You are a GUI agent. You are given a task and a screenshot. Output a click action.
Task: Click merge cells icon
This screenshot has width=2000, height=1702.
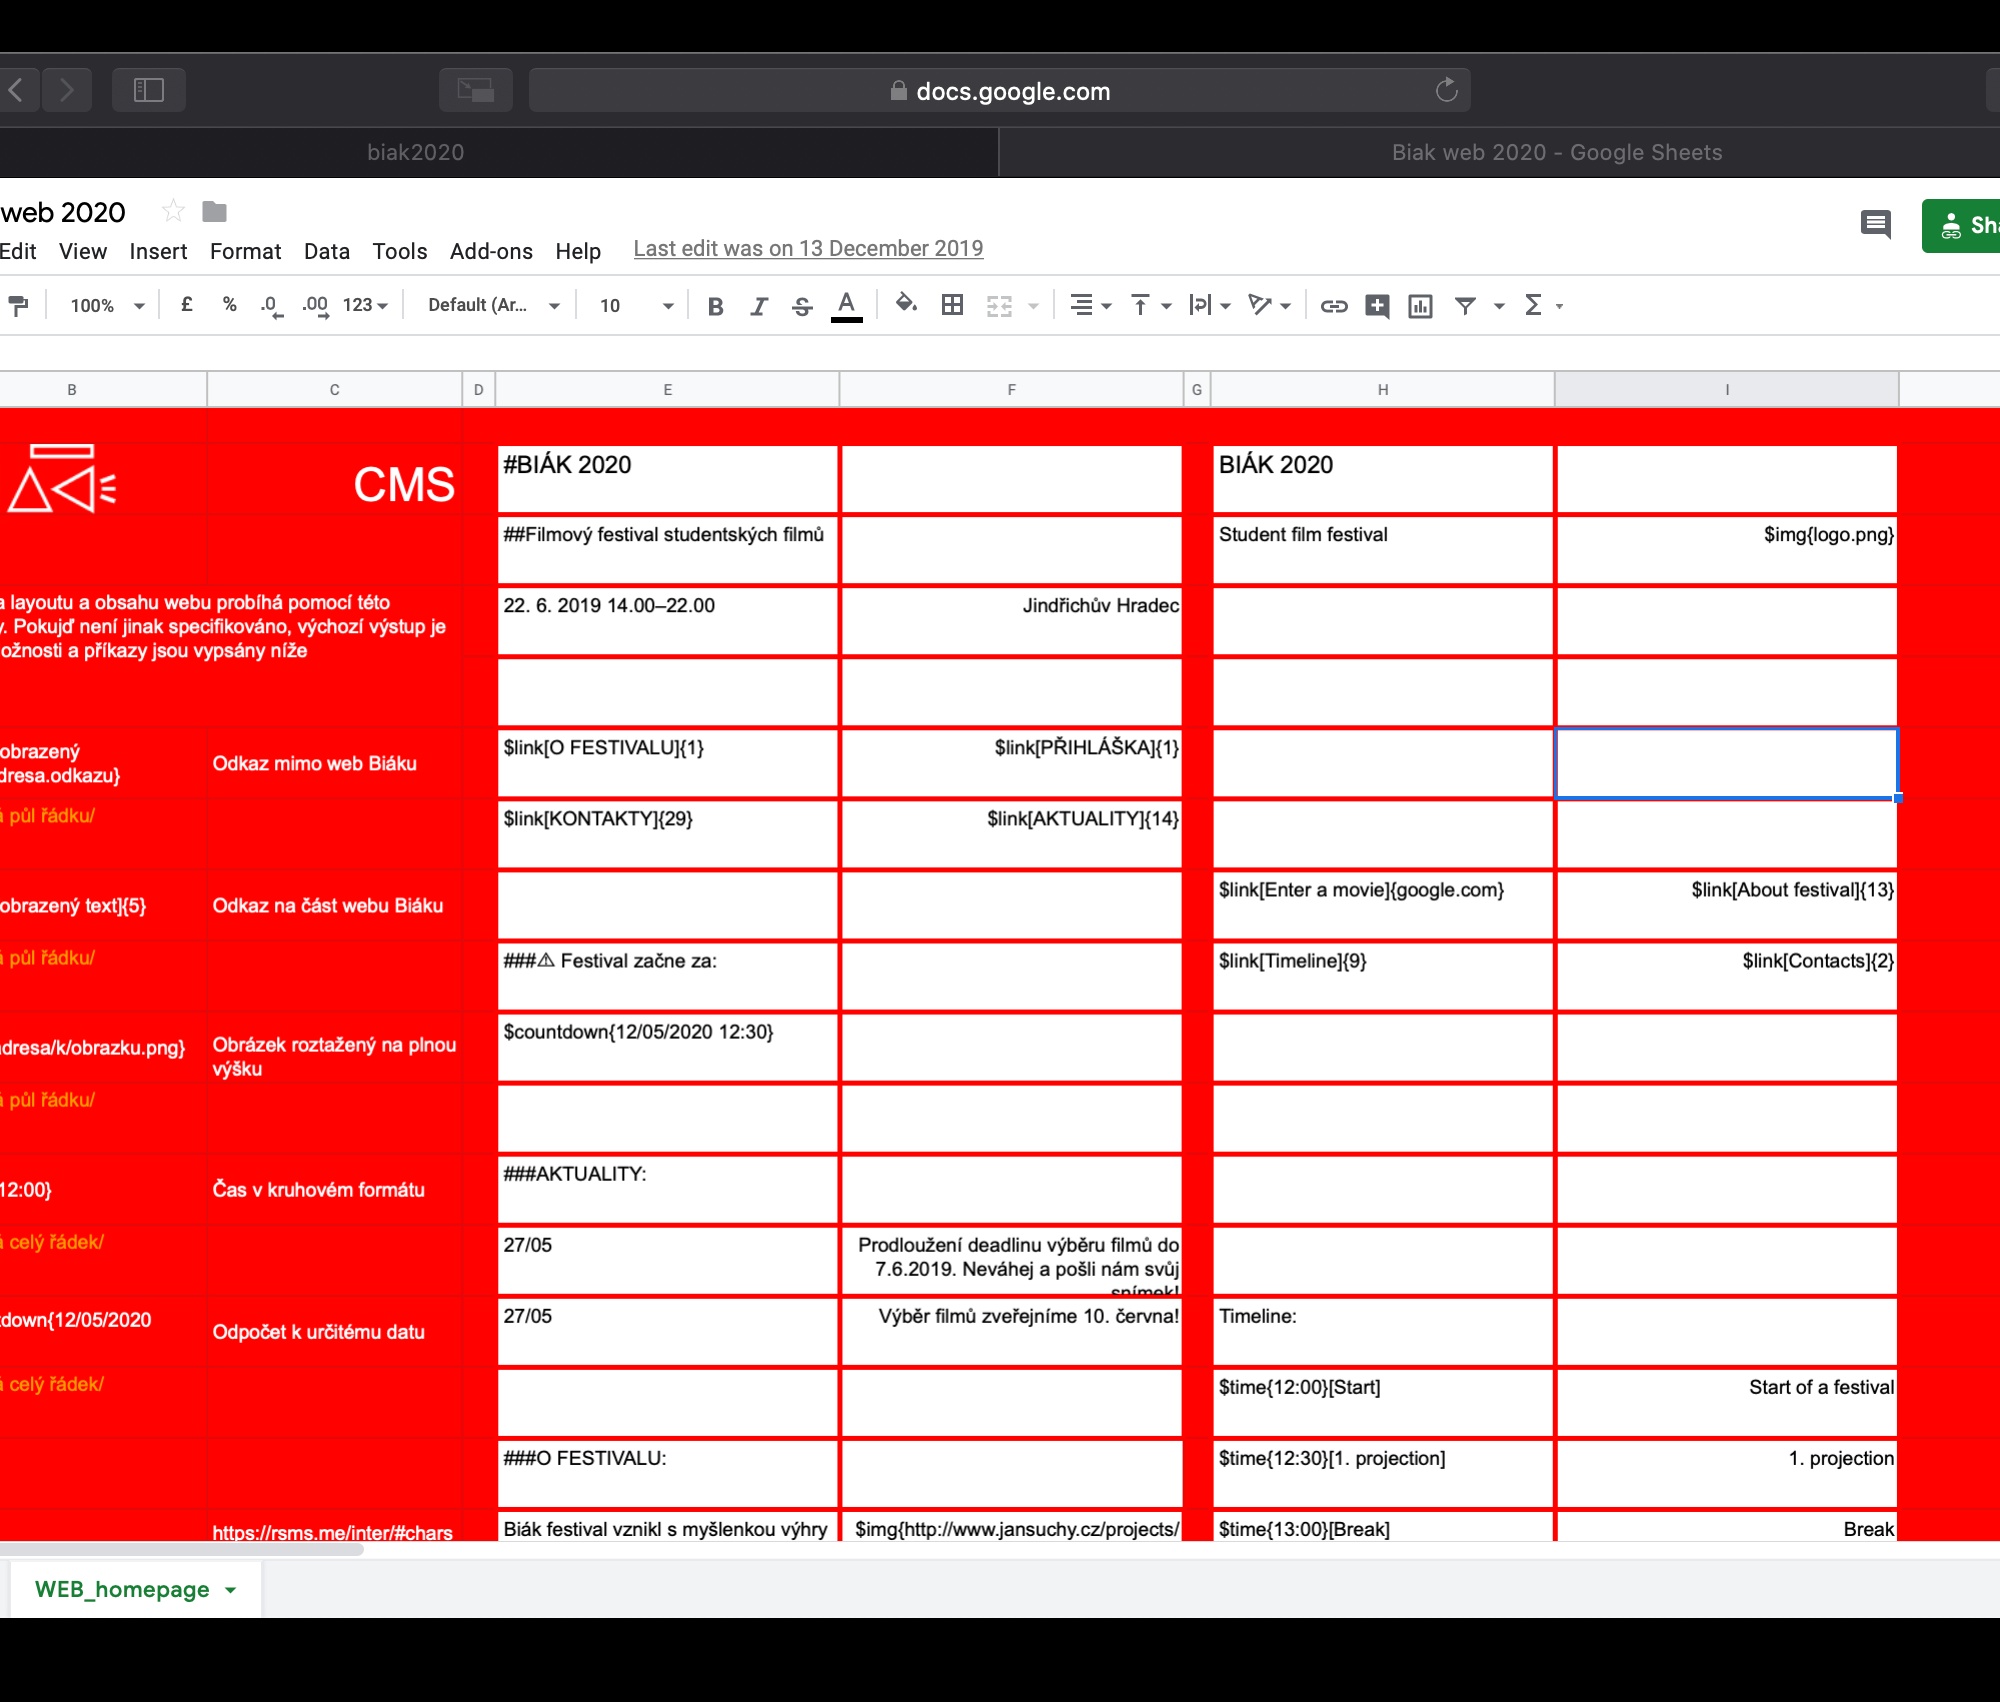click(999, 306)
